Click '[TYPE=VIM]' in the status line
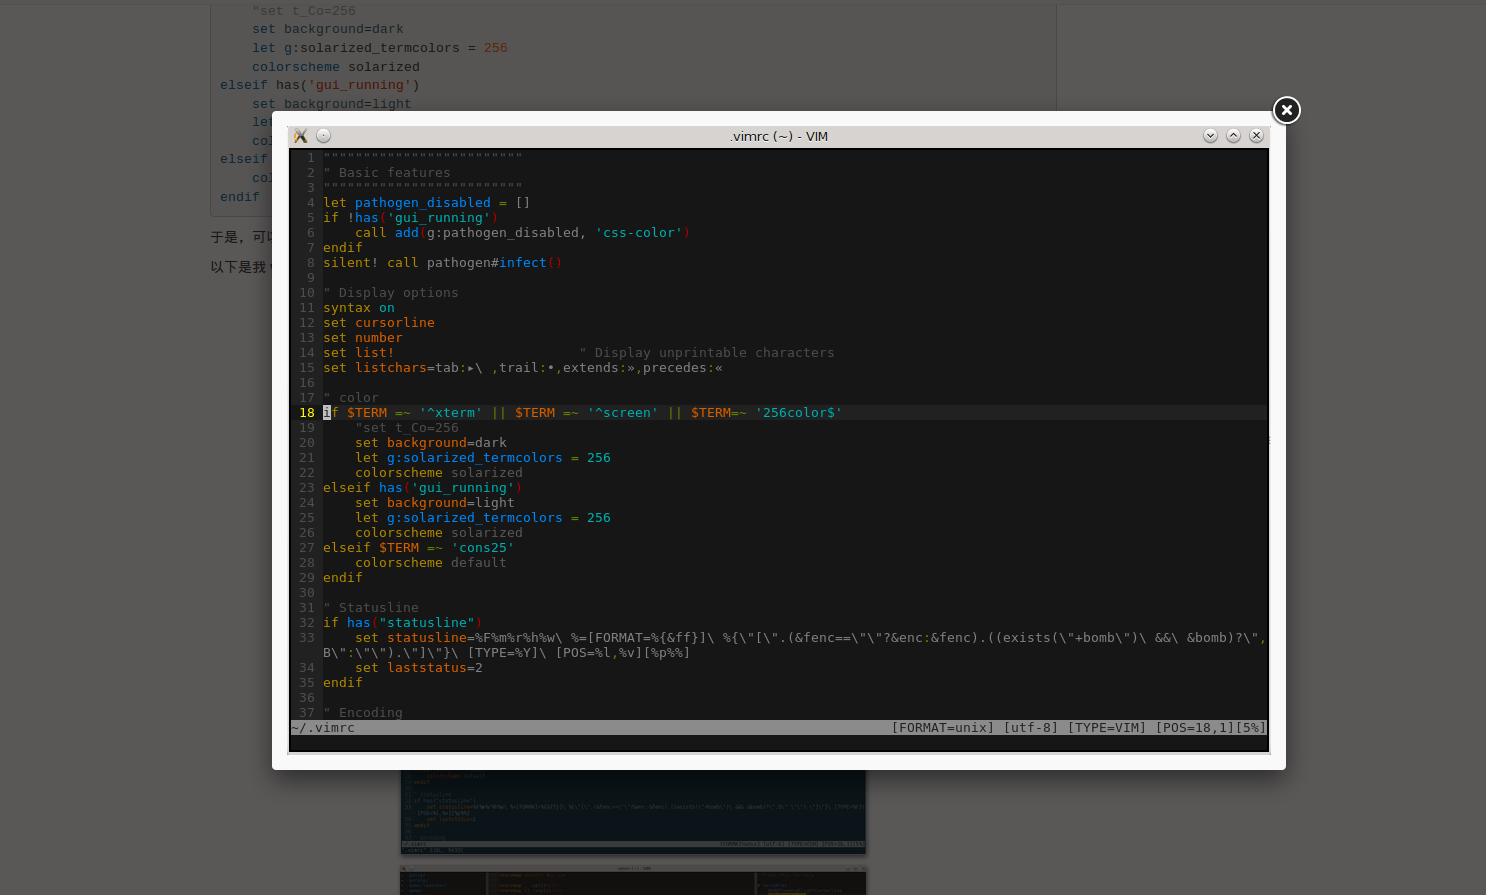Viewport: 1486px width, 895px height. (x=1107, y=728)
